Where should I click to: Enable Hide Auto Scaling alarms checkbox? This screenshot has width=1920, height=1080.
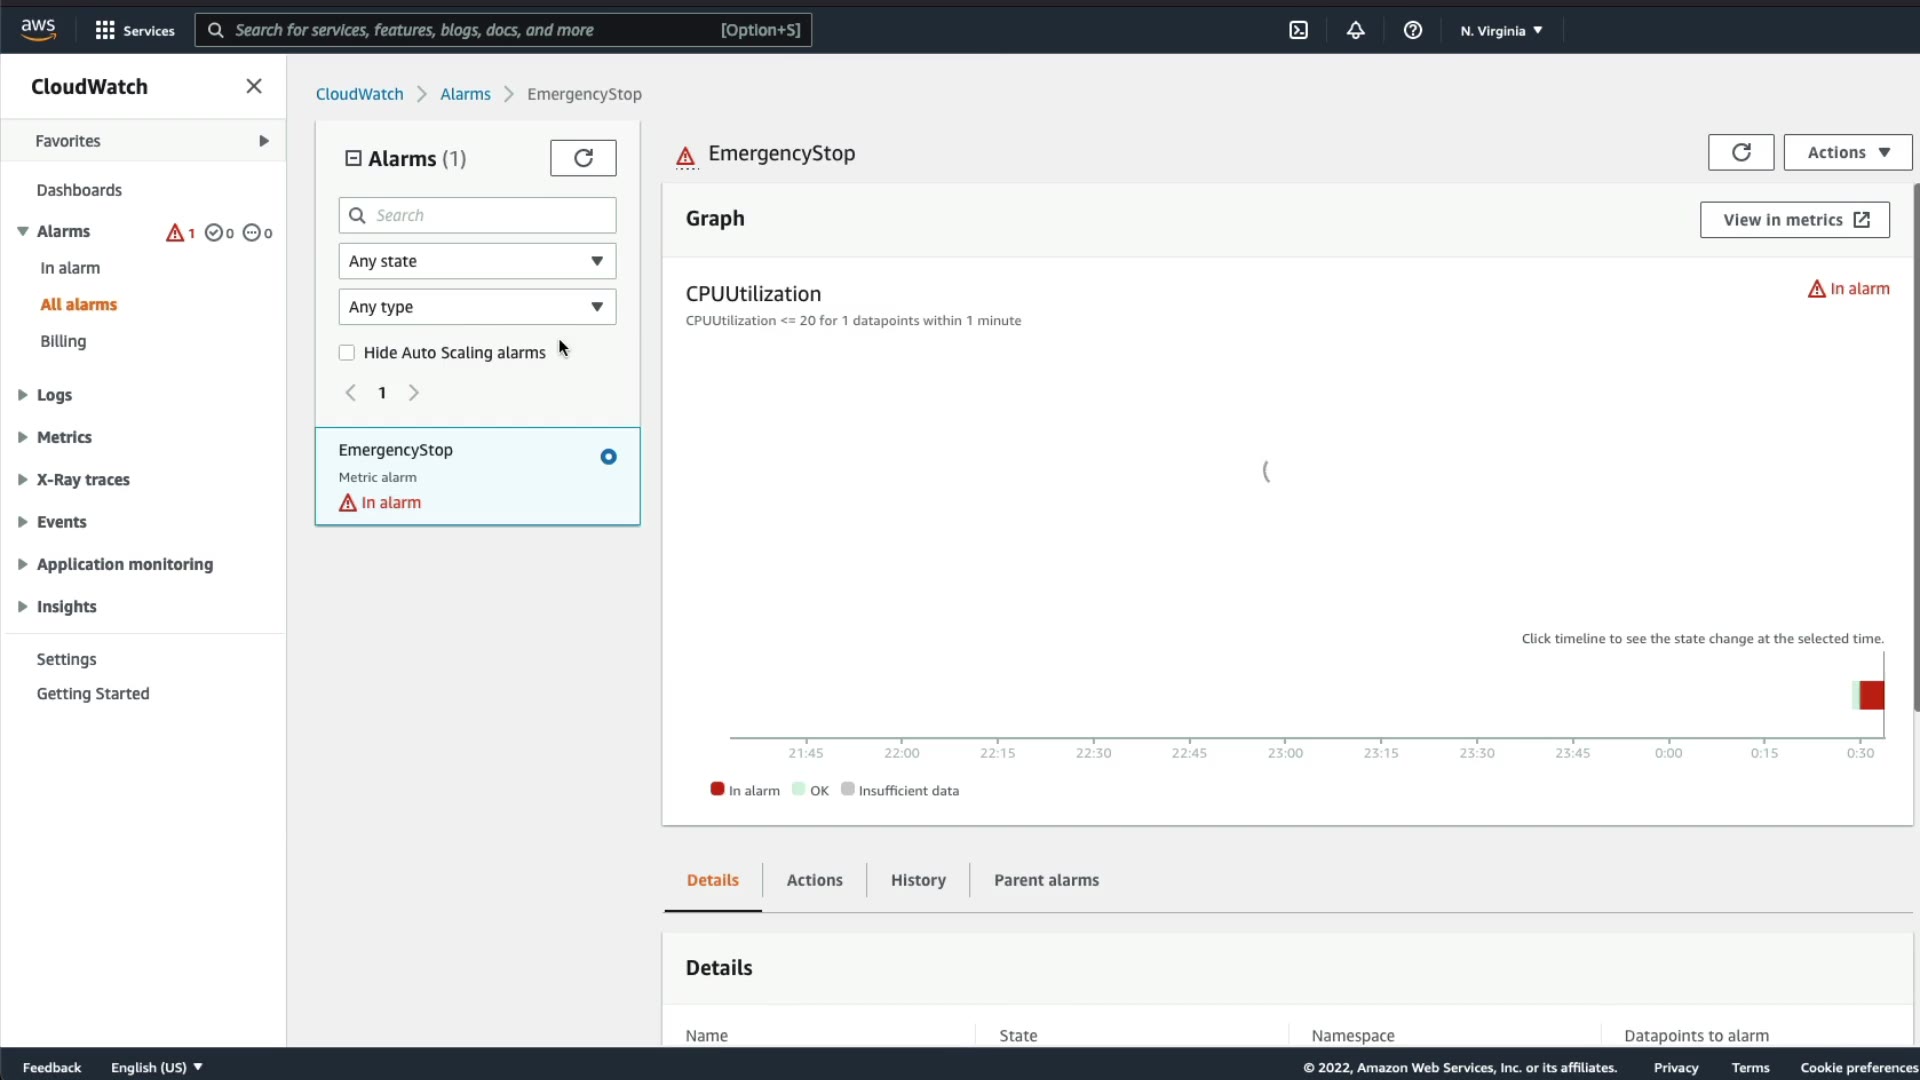(x=347, y=353)
